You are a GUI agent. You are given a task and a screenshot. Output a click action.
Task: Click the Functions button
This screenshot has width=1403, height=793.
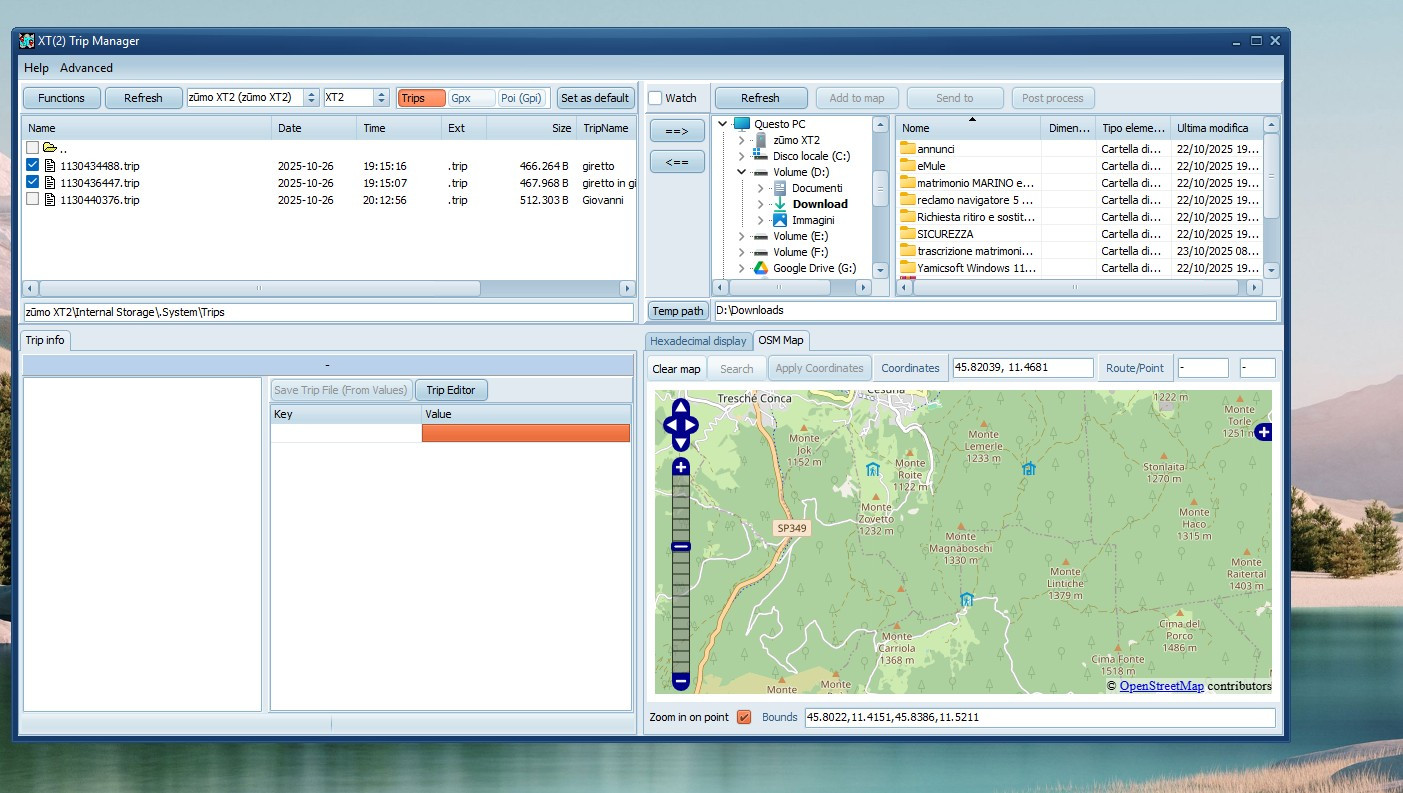[x=62, y=98]
